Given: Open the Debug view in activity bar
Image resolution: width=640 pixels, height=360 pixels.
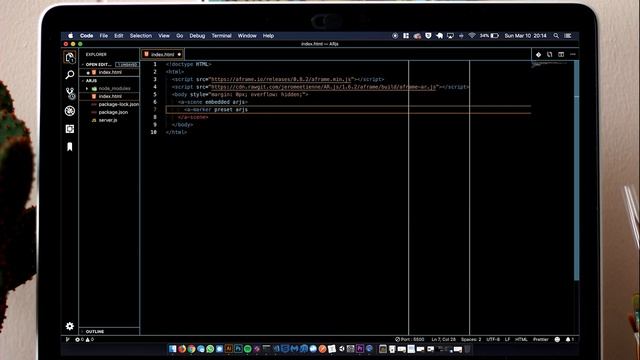Looking at the screenshot, I should click(x=70, y=111).
